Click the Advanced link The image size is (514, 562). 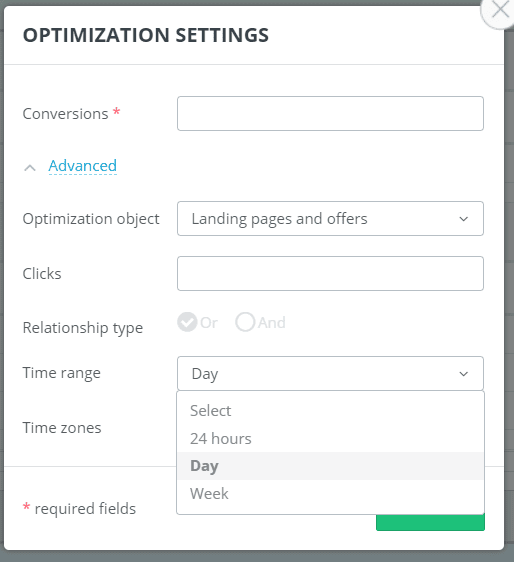coord(82,166)
